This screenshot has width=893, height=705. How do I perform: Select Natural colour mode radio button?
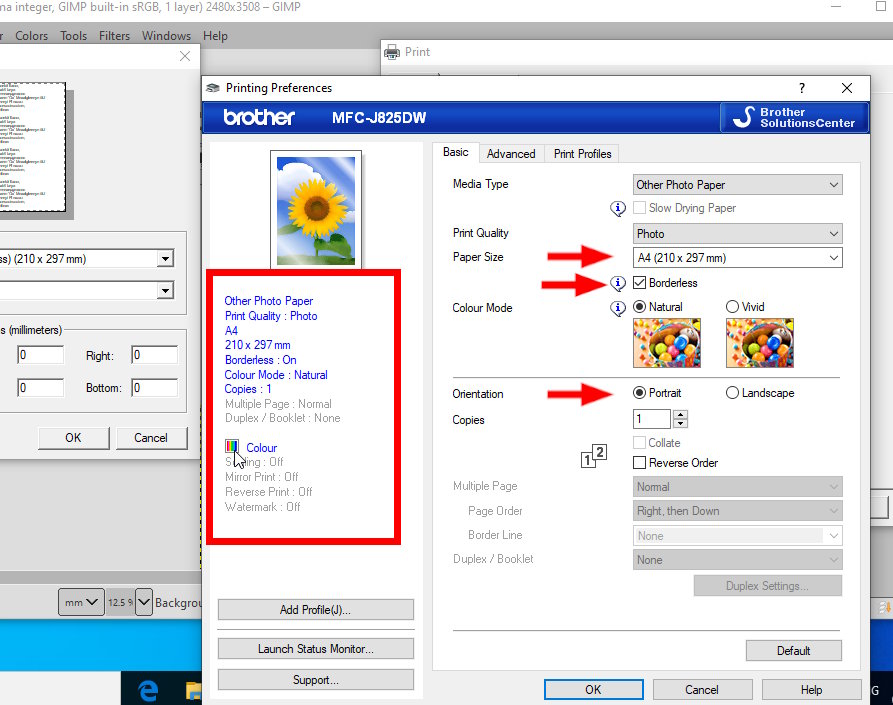[x=640, y=307]
